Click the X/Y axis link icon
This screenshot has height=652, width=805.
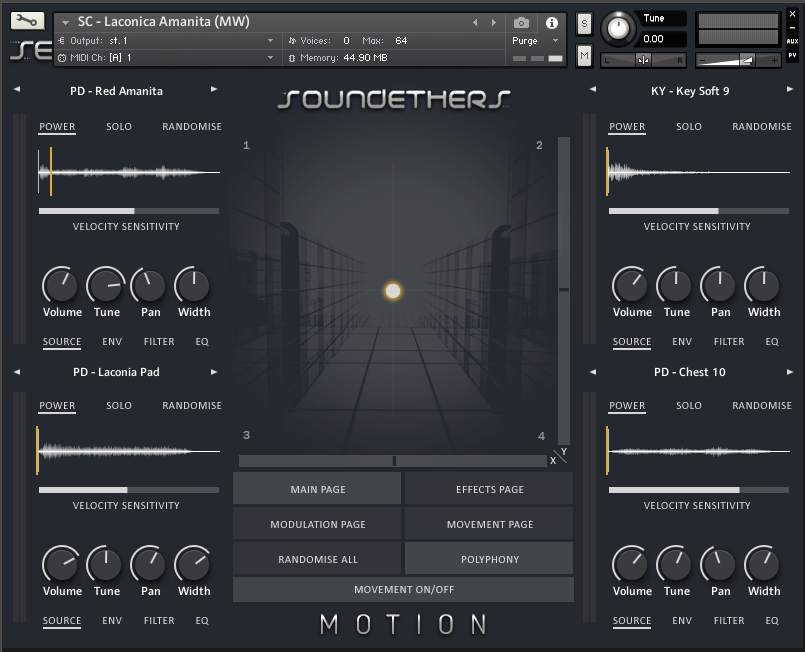[559, 456]
